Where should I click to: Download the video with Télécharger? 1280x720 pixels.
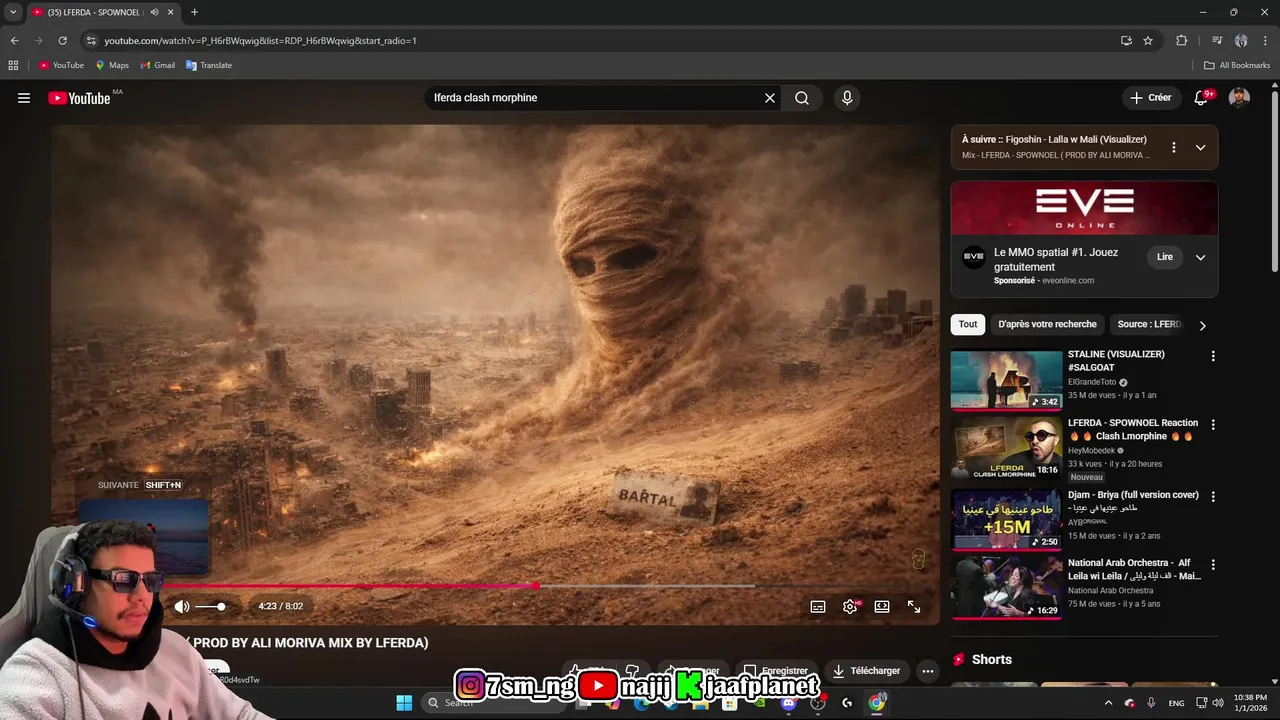coord(867,671)
